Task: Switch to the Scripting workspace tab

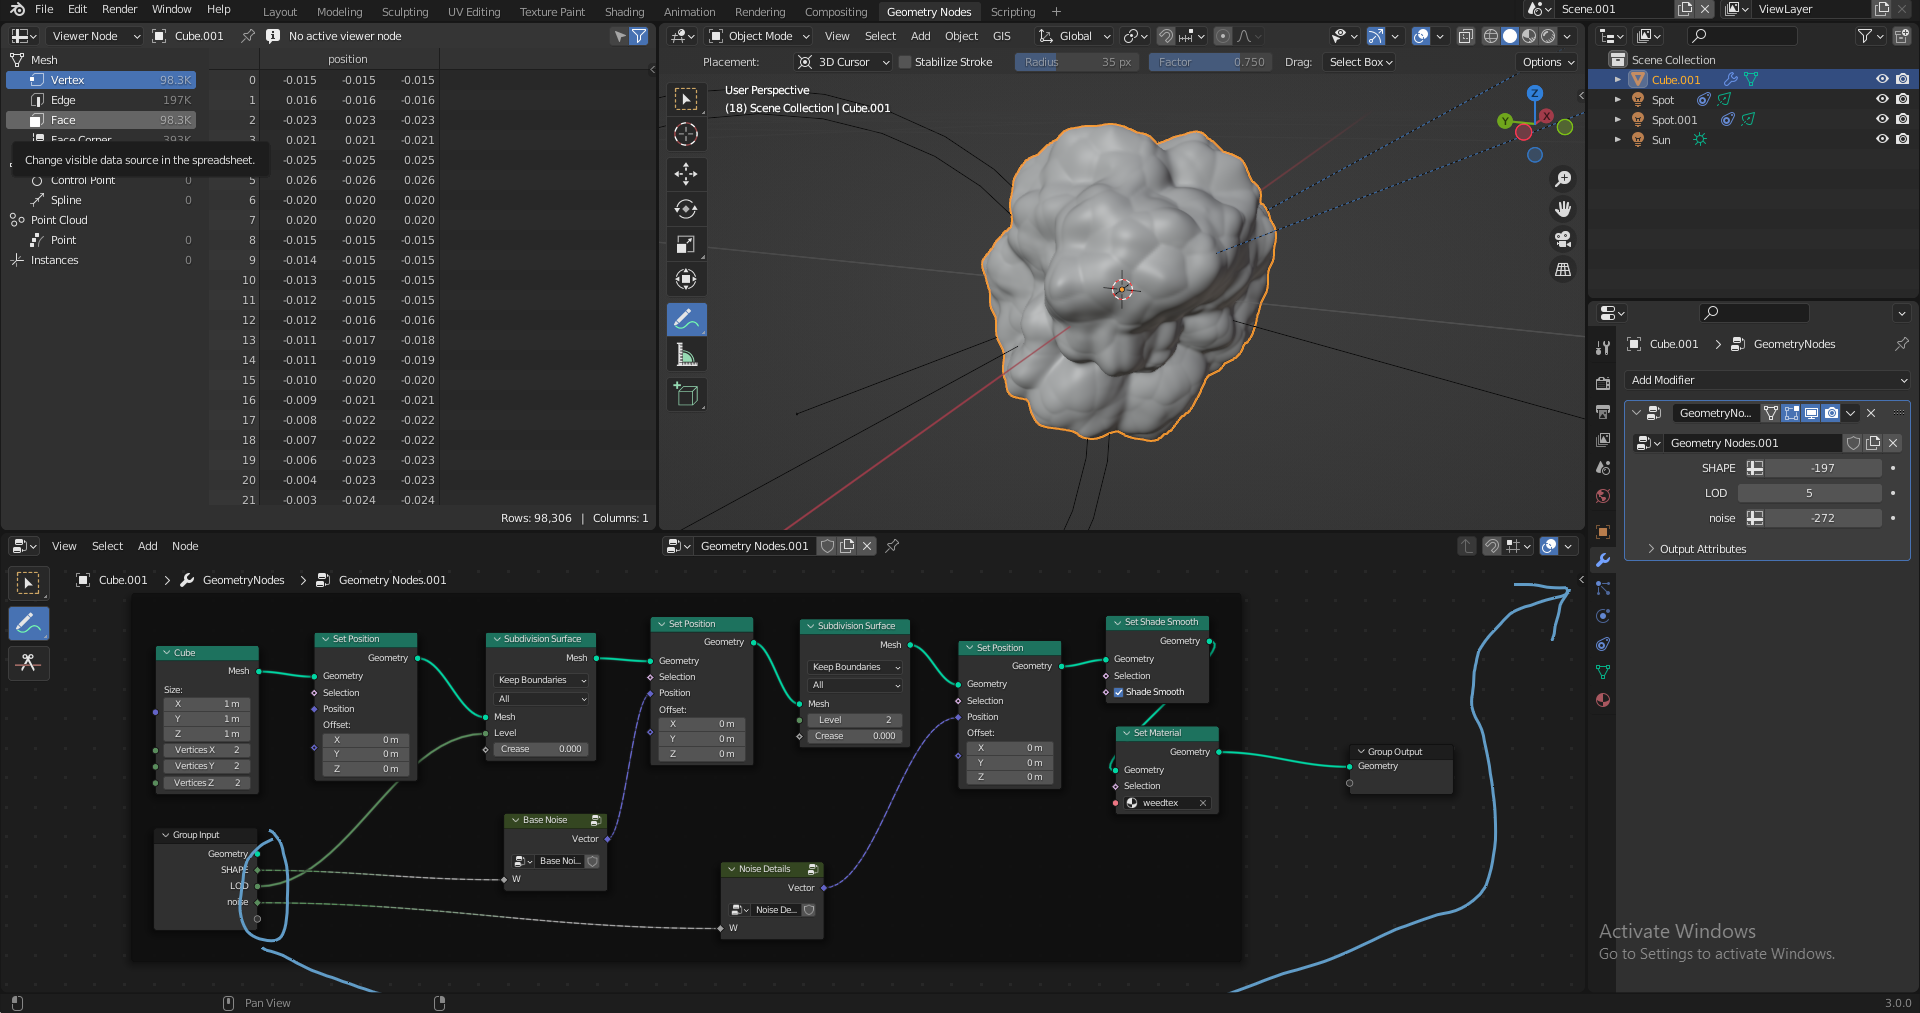Action: [x=1012, y=12]
